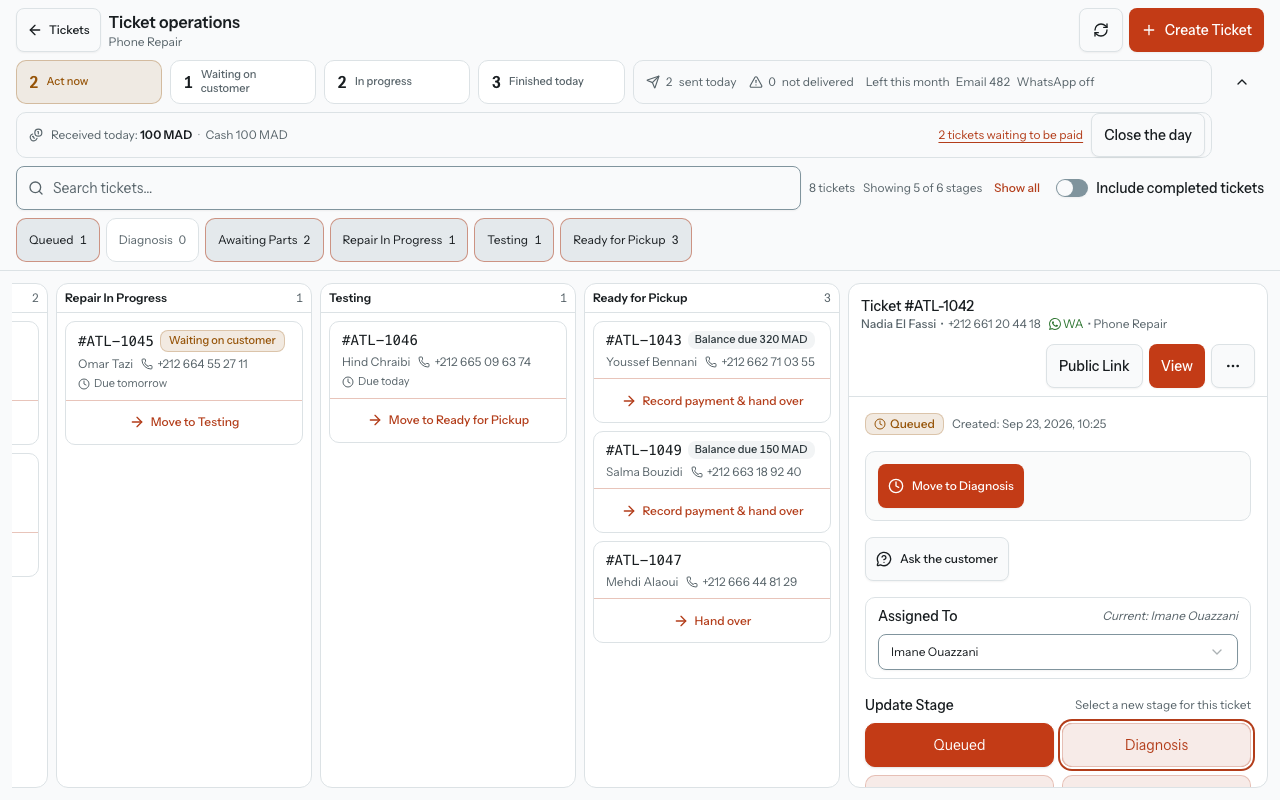Toggle the Repair In Progress filter chip

click(399, 240)
